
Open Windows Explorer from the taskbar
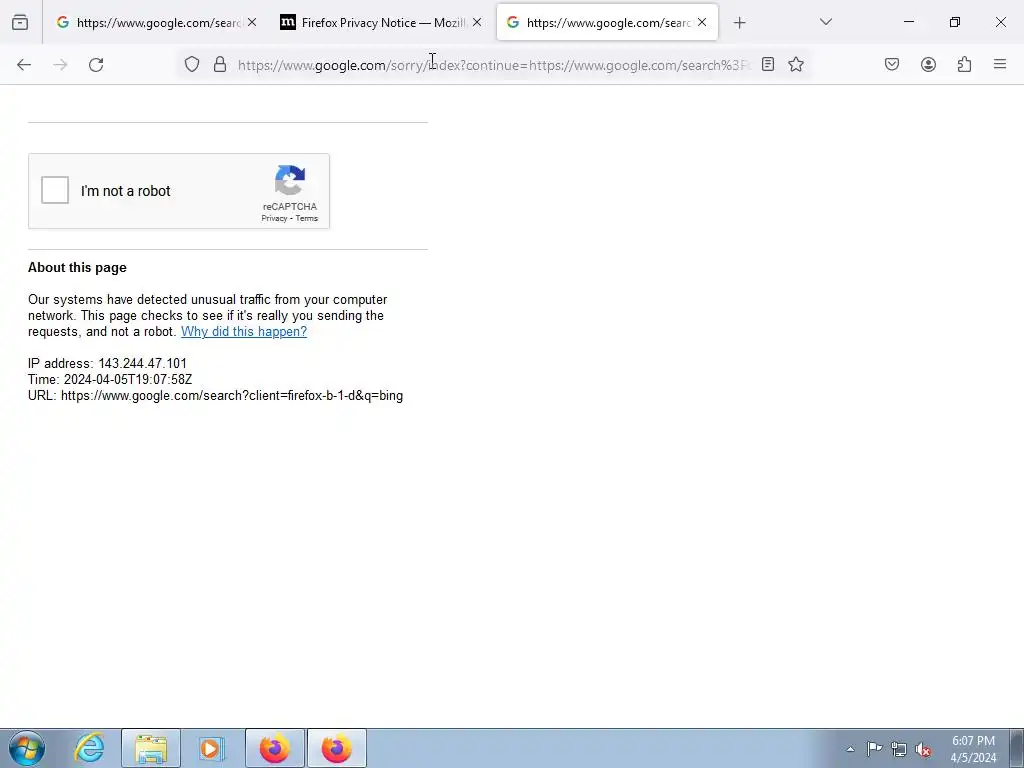151,748
